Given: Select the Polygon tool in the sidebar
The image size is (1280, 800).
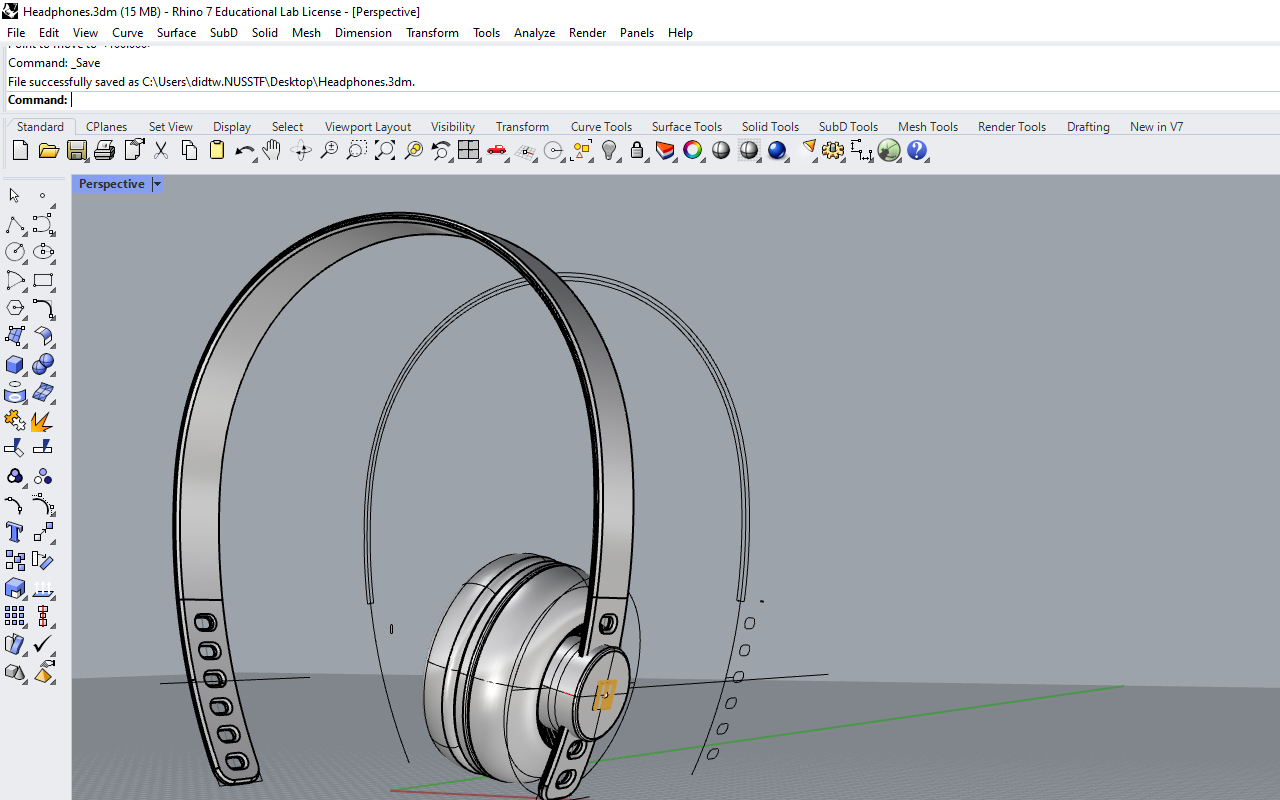Looking at the screenshot, I should 15,308.
